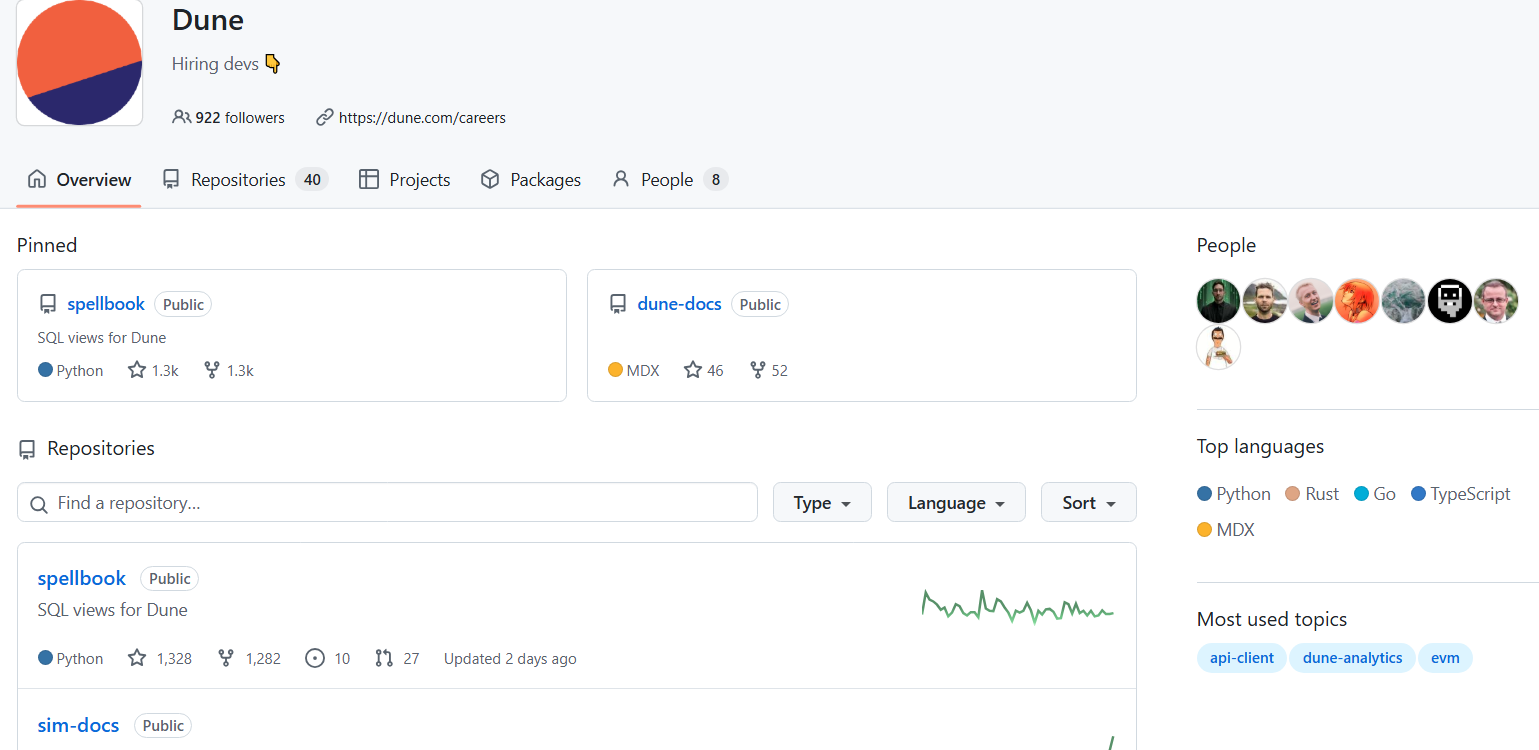1539x750 pixels.
Task: Open the Sort dropdown menu
Action: pyautogui.click(x=1088, y=502)
